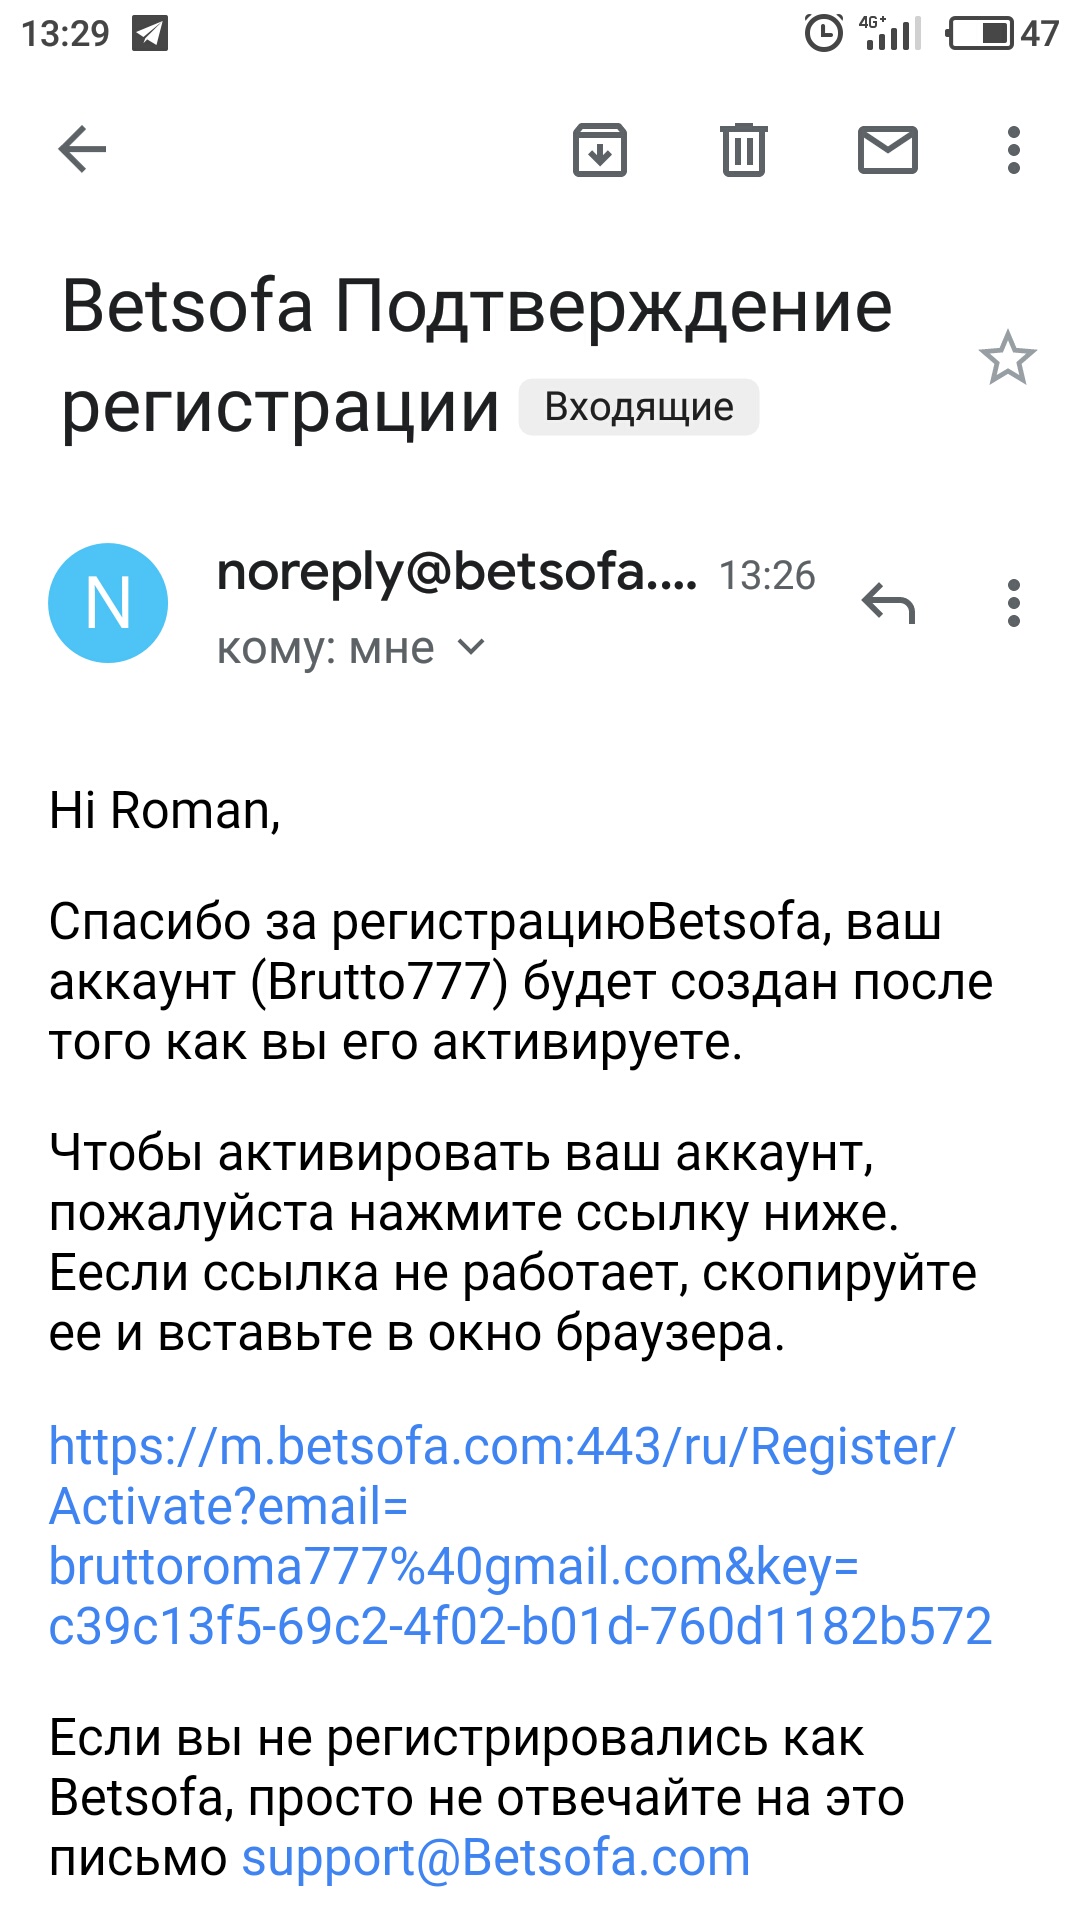
Task: Tap the message time 13:26
Action: (767, 575)
